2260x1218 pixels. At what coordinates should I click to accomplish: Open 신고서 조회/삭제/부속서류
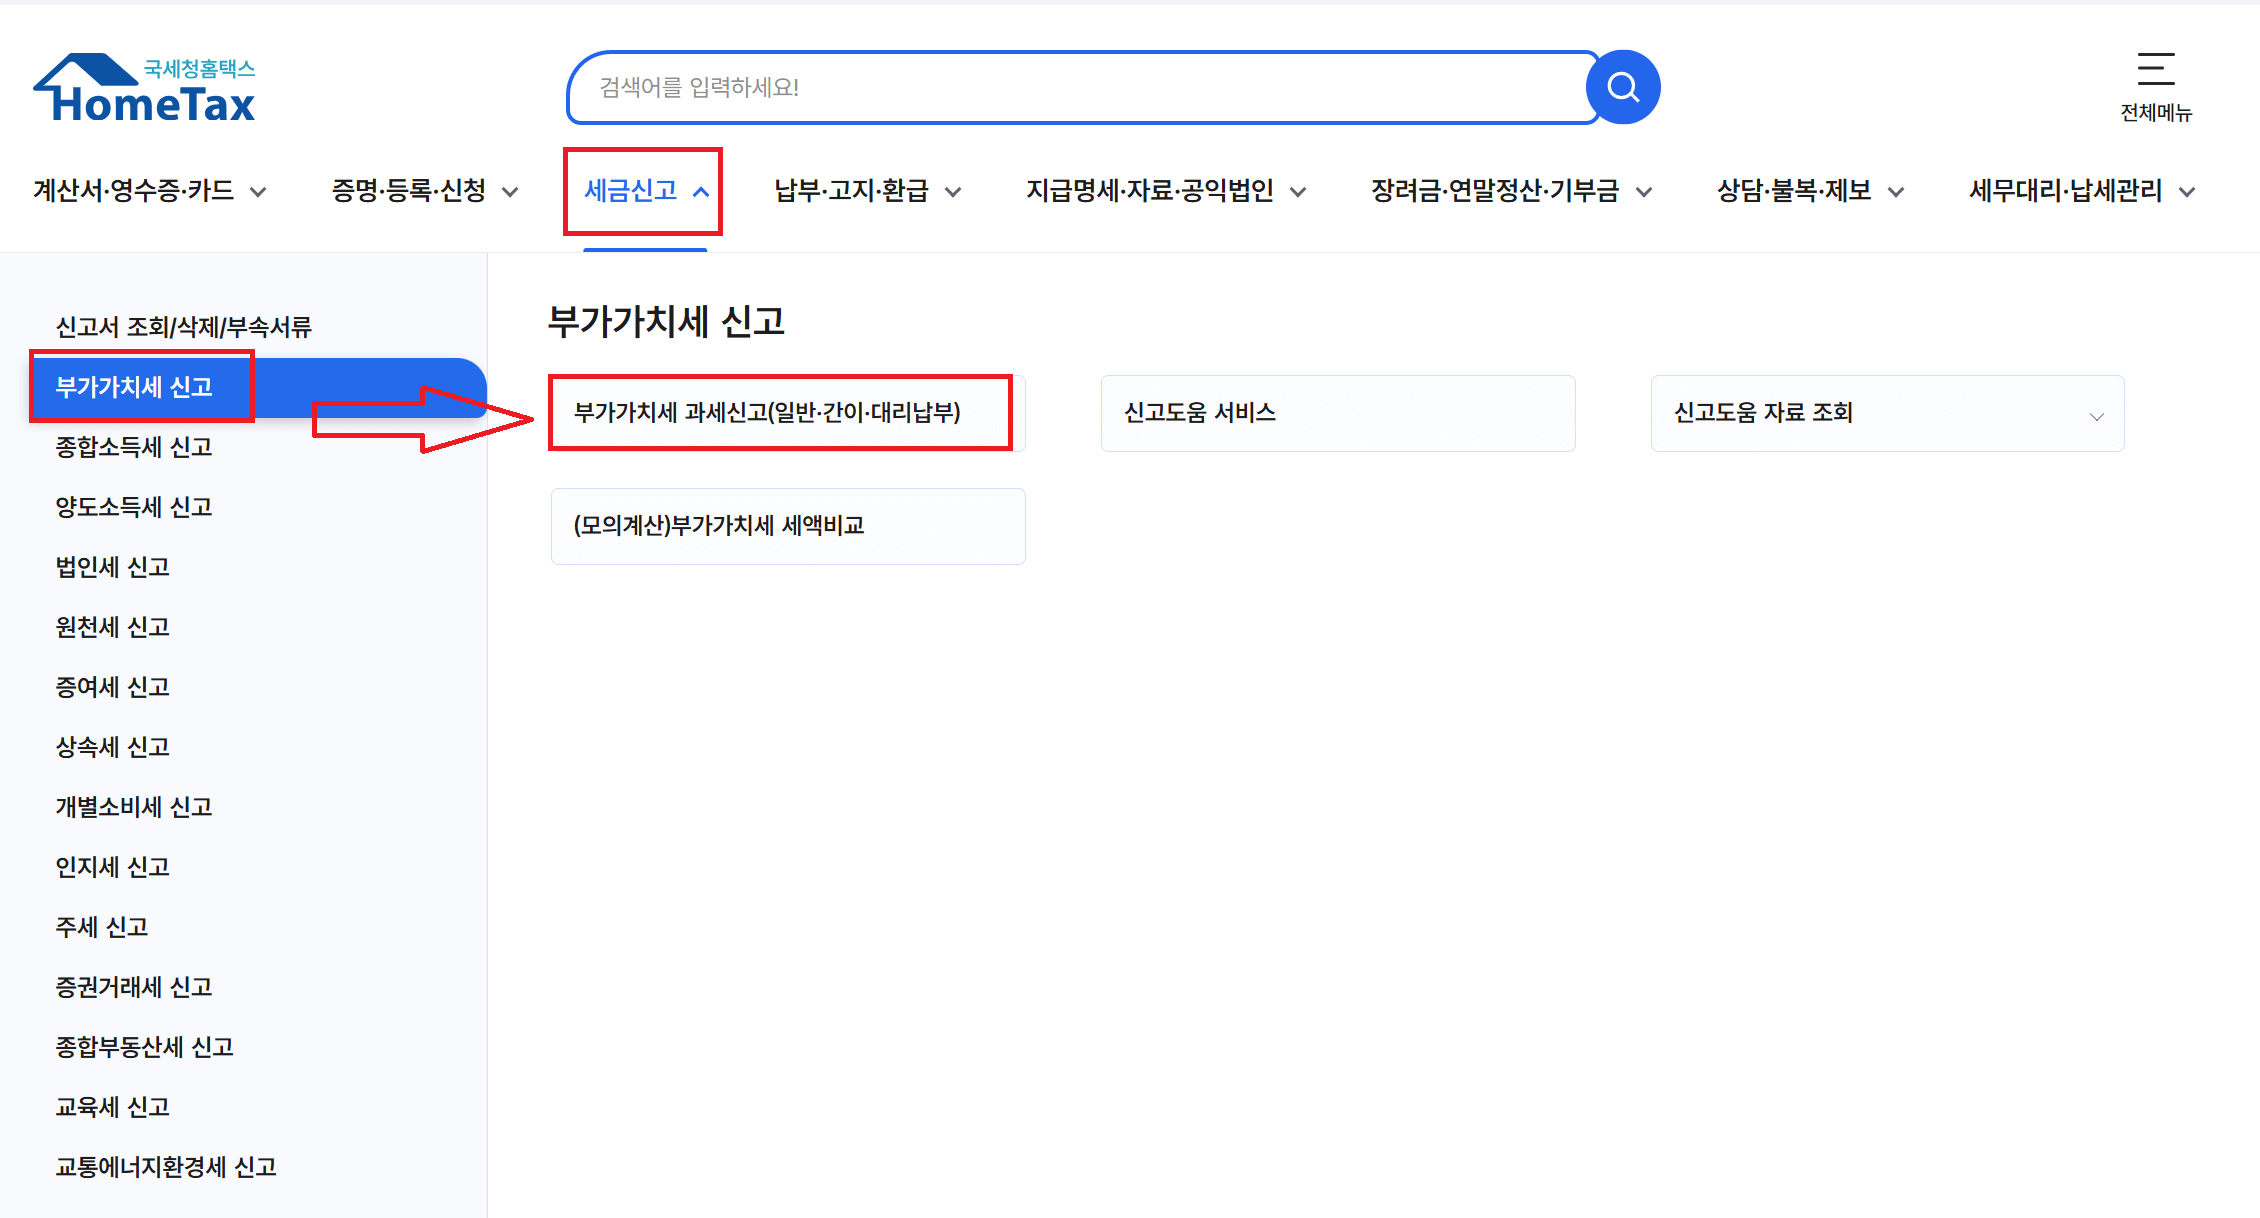(x=184, y=327)
